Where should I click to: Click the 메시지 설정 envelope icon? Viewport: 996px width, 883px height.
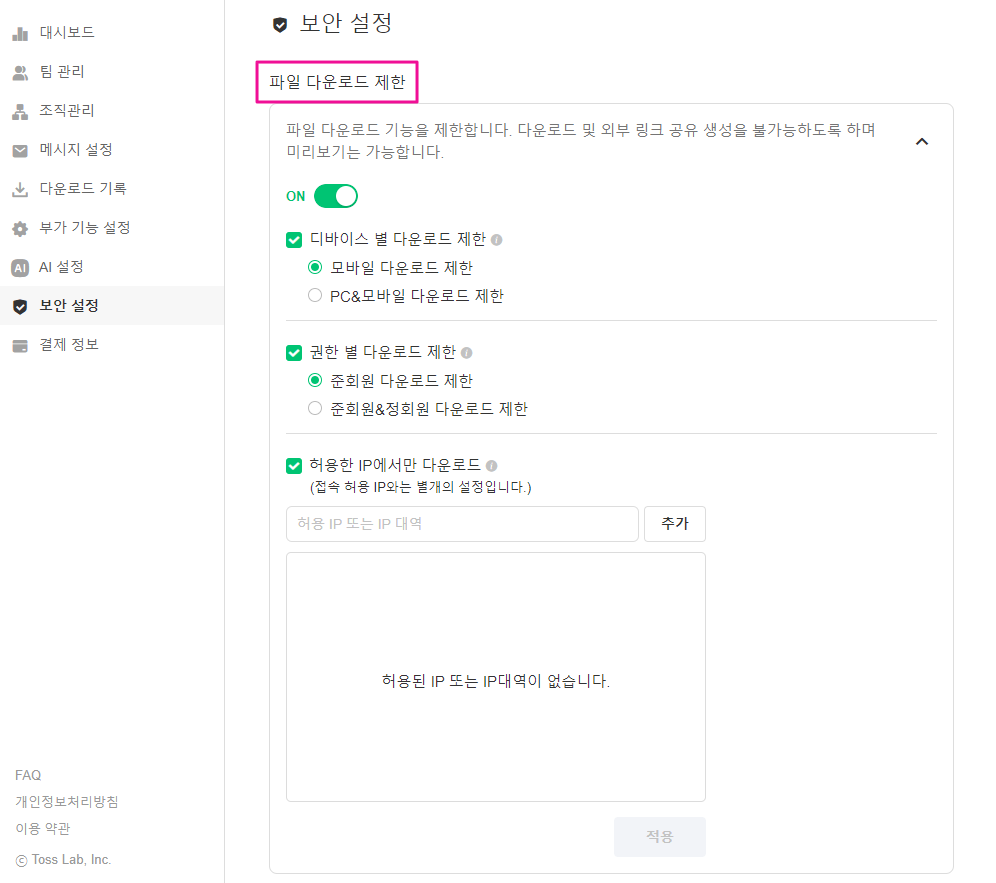tap(20, 150)
